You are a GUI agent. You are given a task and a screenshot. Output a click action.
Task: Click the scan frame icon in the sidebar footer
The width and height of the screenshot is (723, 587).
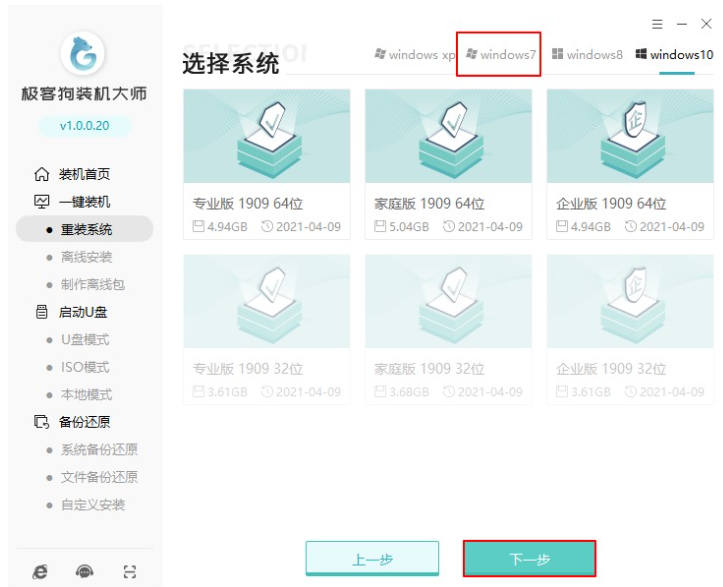click(x=130, y=572)
